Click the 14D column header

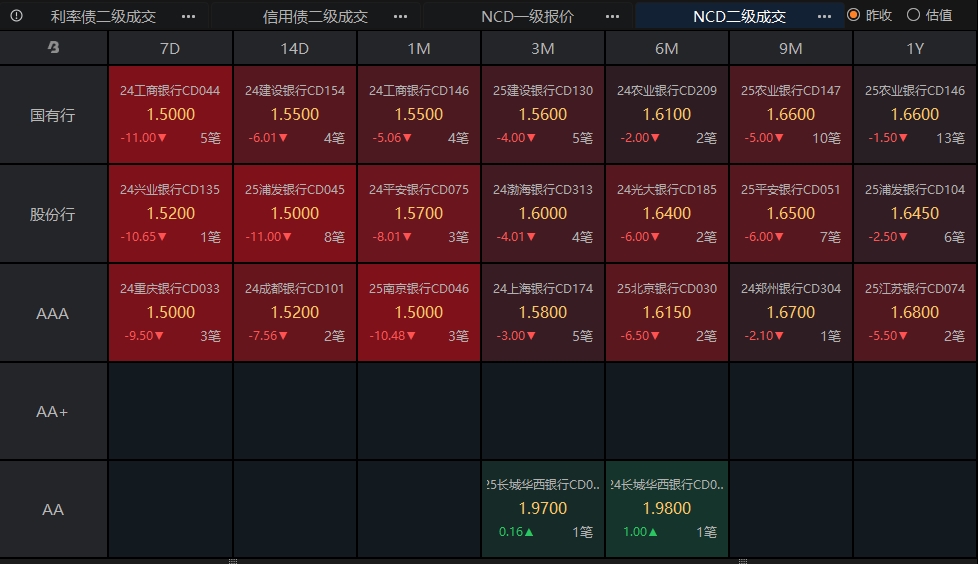coord(294,48)
